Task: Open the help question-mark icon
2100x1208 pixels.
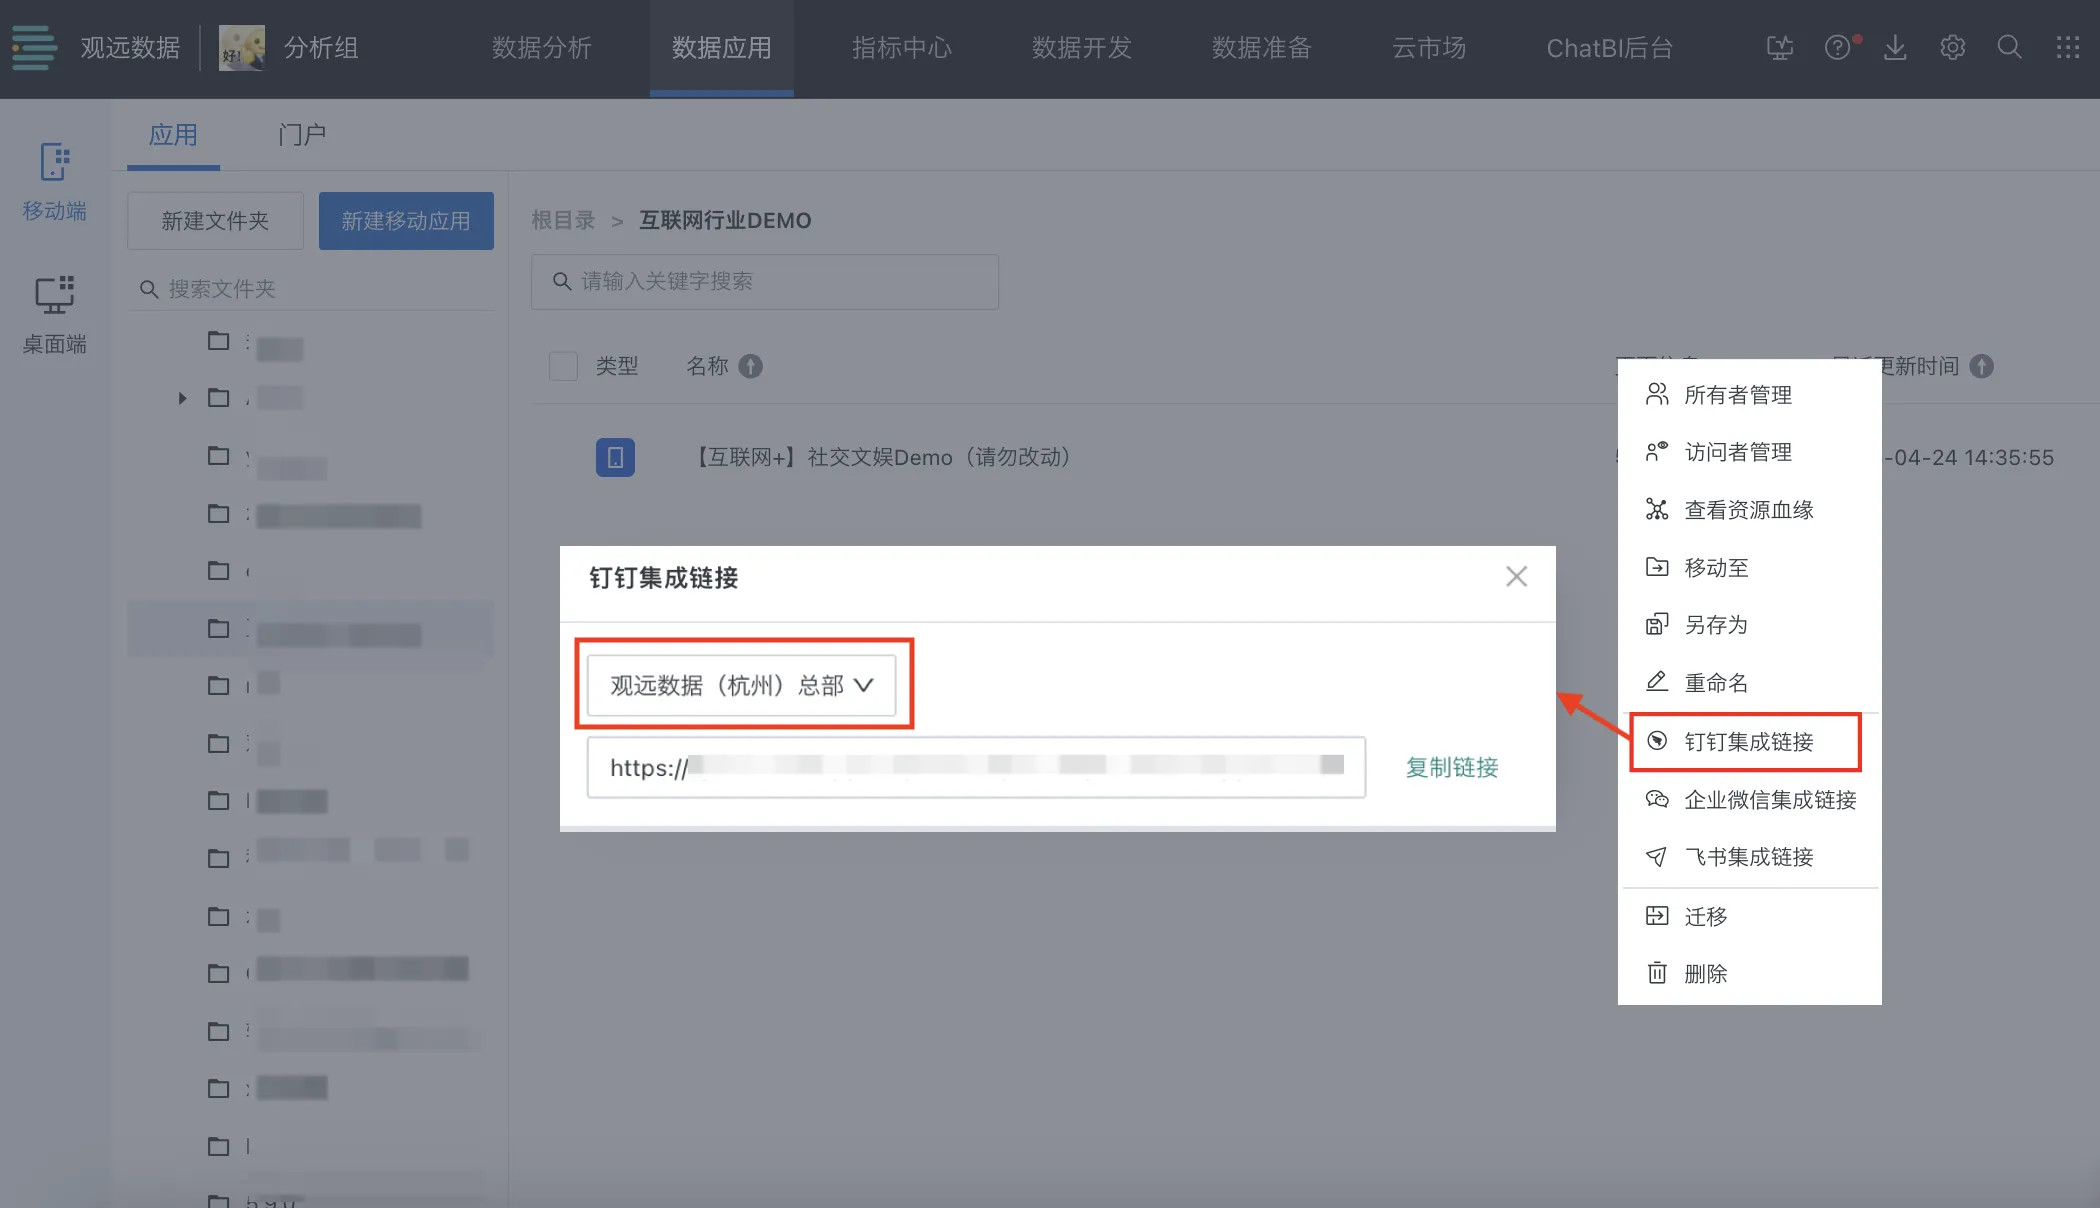Action: pyautogui.click(x=1837, y=48)
